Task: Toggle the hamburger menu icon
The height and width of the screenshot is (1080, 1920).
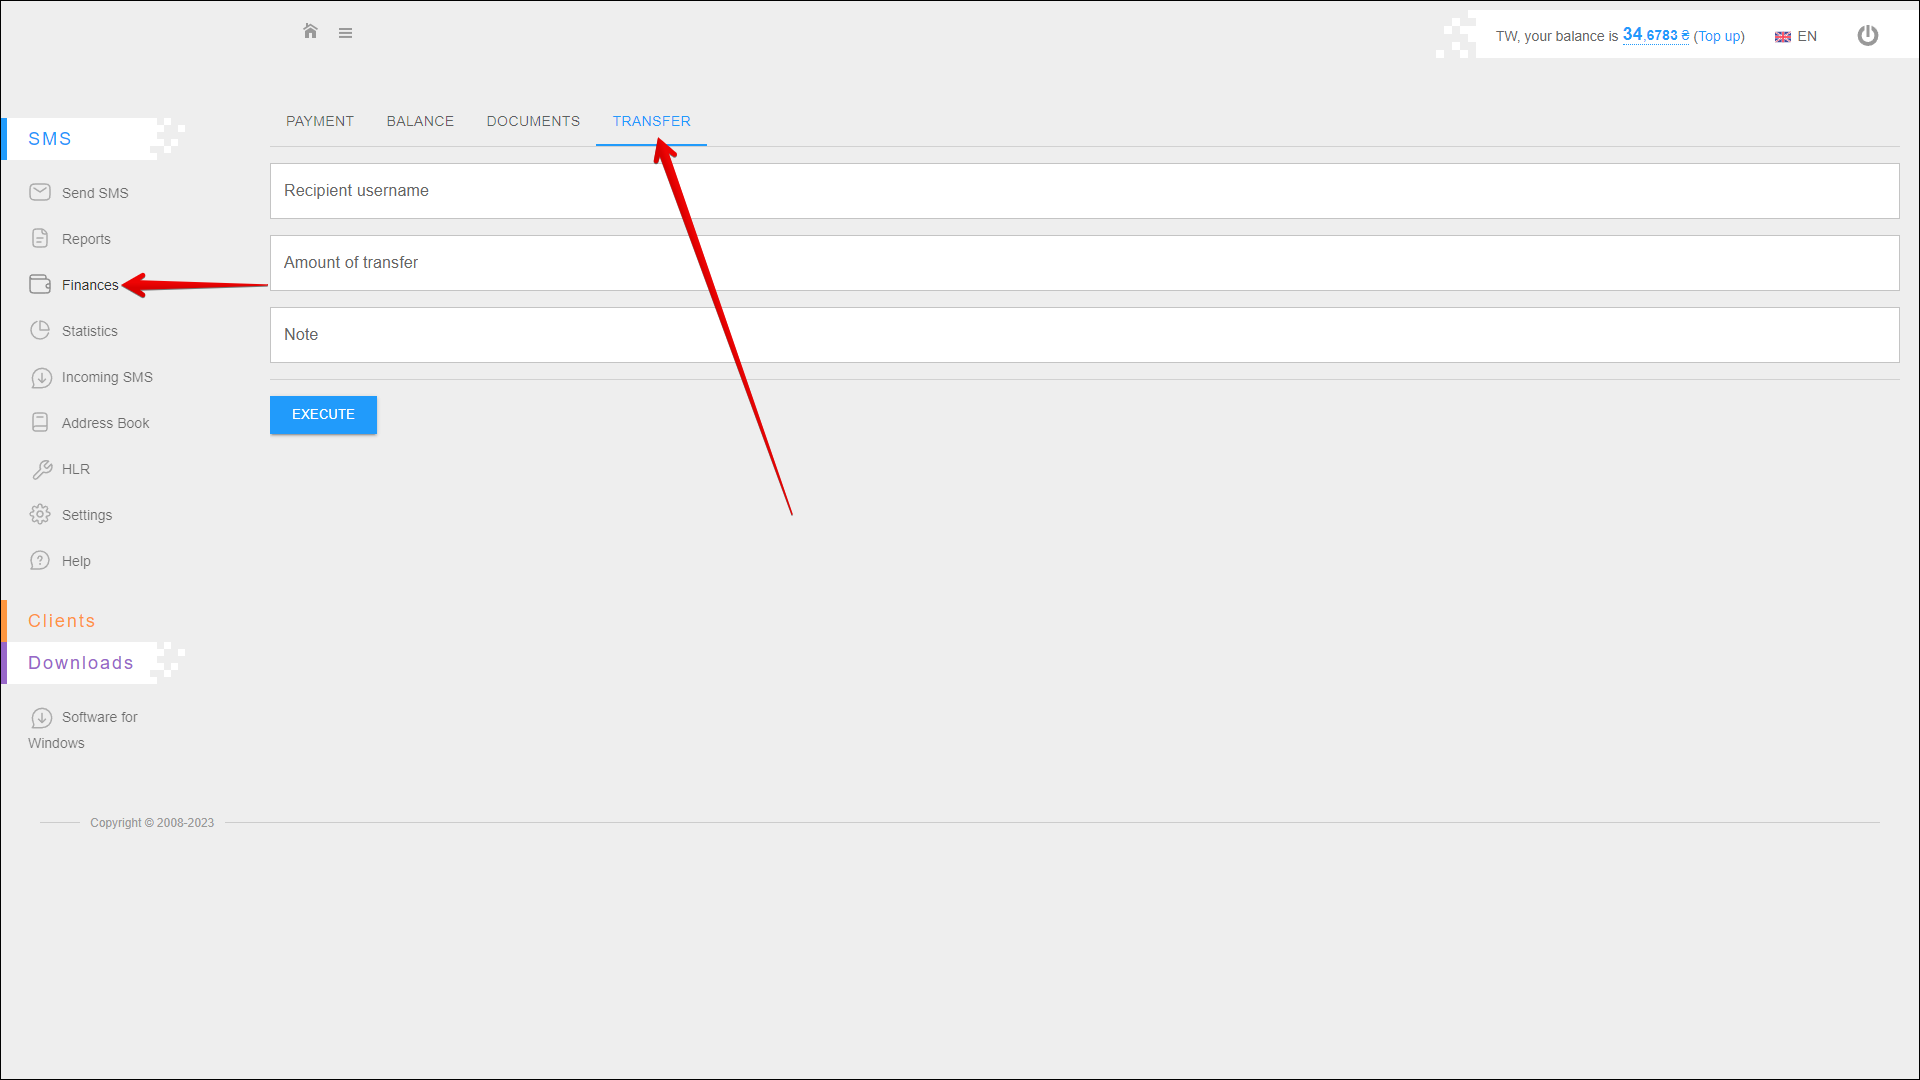Action: point(345,33)
